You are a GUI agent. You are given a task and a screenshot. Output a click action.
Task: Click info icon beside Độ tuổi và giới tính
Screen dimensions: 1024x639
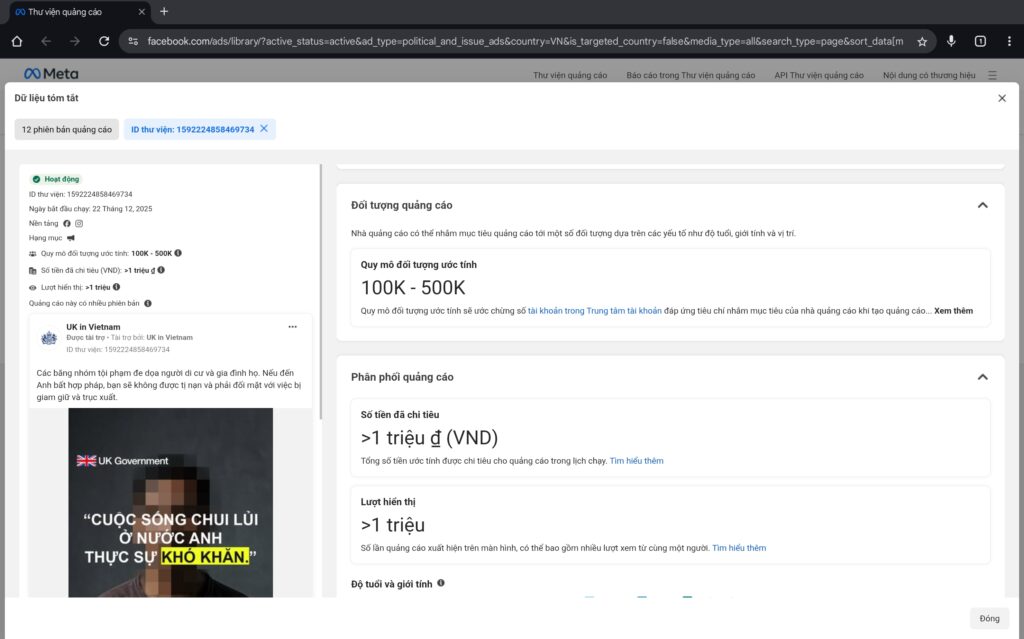[441, 583]
